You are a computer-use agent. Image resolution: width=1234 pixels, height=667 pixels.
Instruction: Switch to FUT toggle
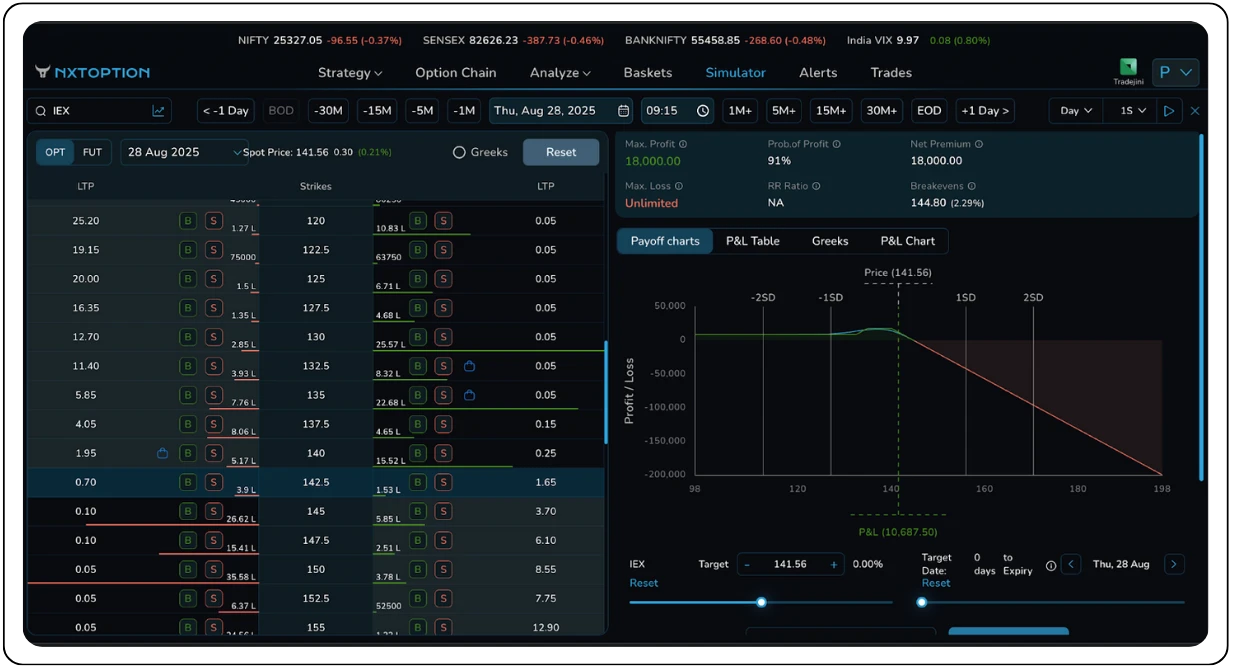(92, 152)
